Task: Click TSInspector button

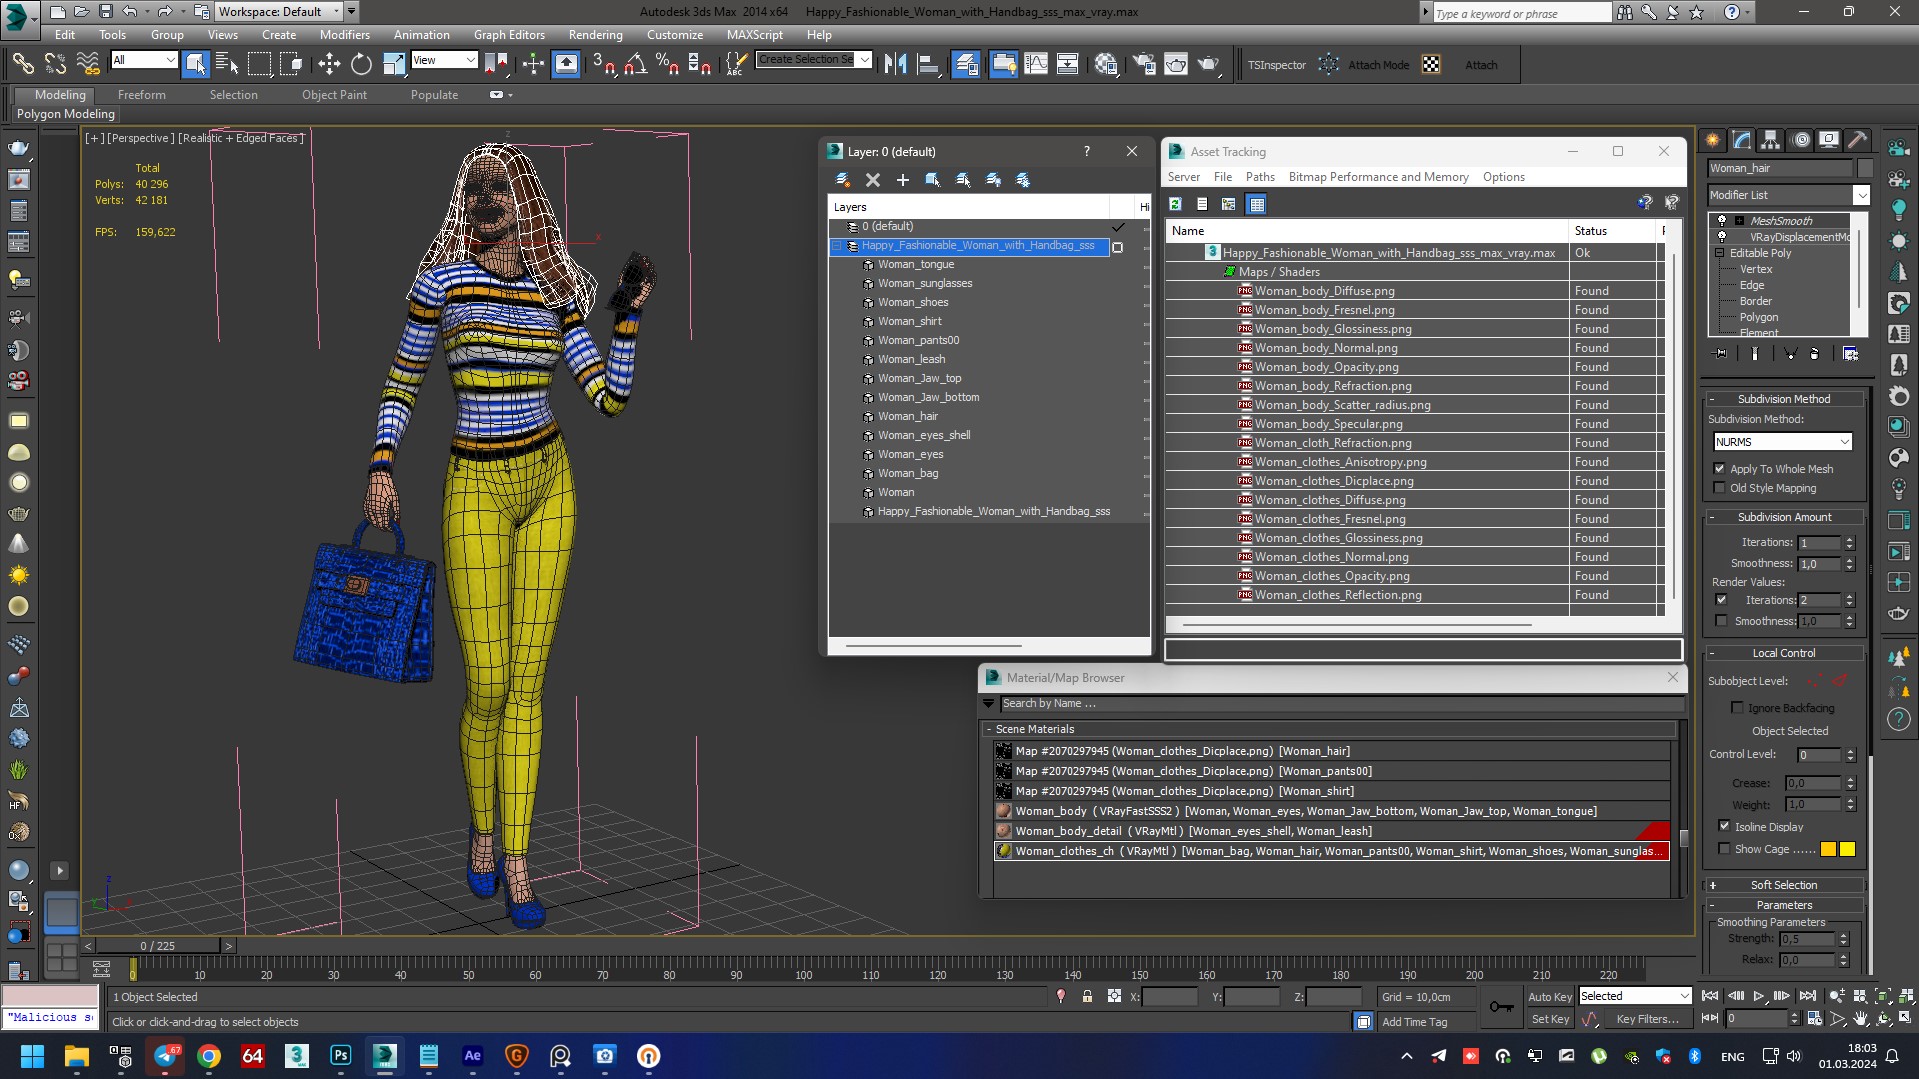Action: tap(1276, 65)
